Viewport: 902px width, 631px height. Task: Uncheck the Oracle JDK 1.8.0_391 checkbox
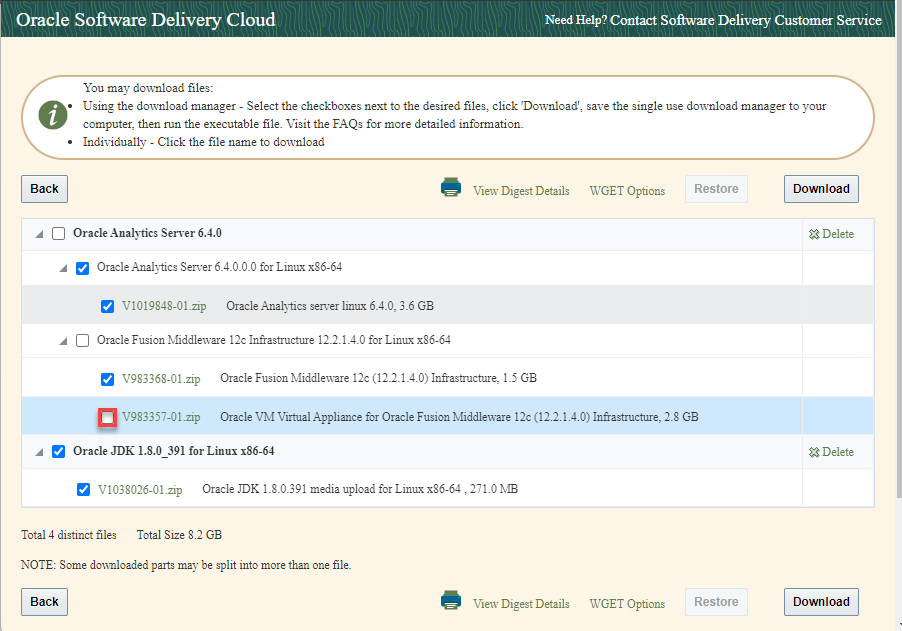pyautogui.click(x=58, y=451)
